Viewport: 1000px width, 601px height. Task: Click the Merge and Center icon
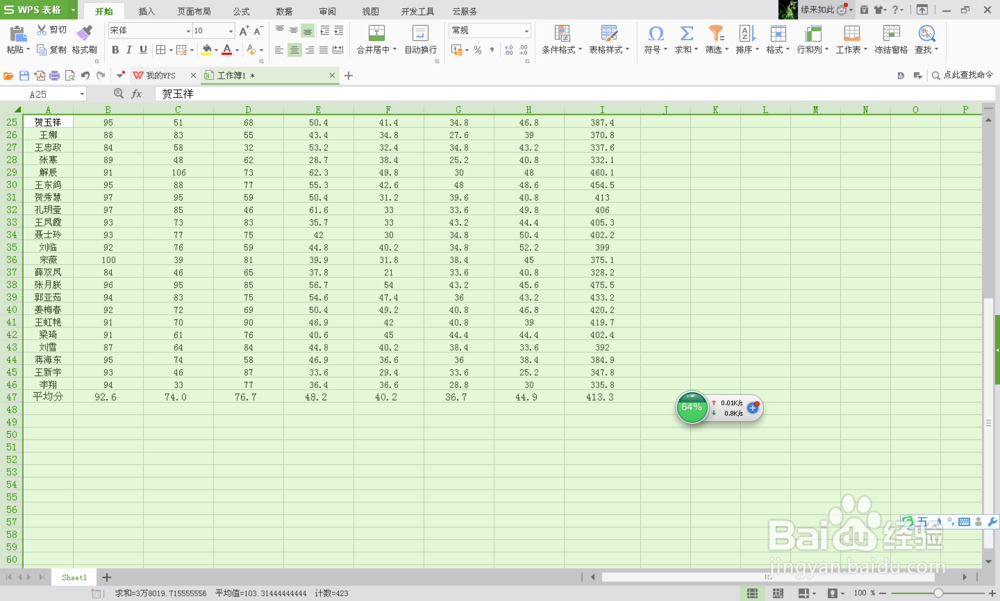point(376,33)
